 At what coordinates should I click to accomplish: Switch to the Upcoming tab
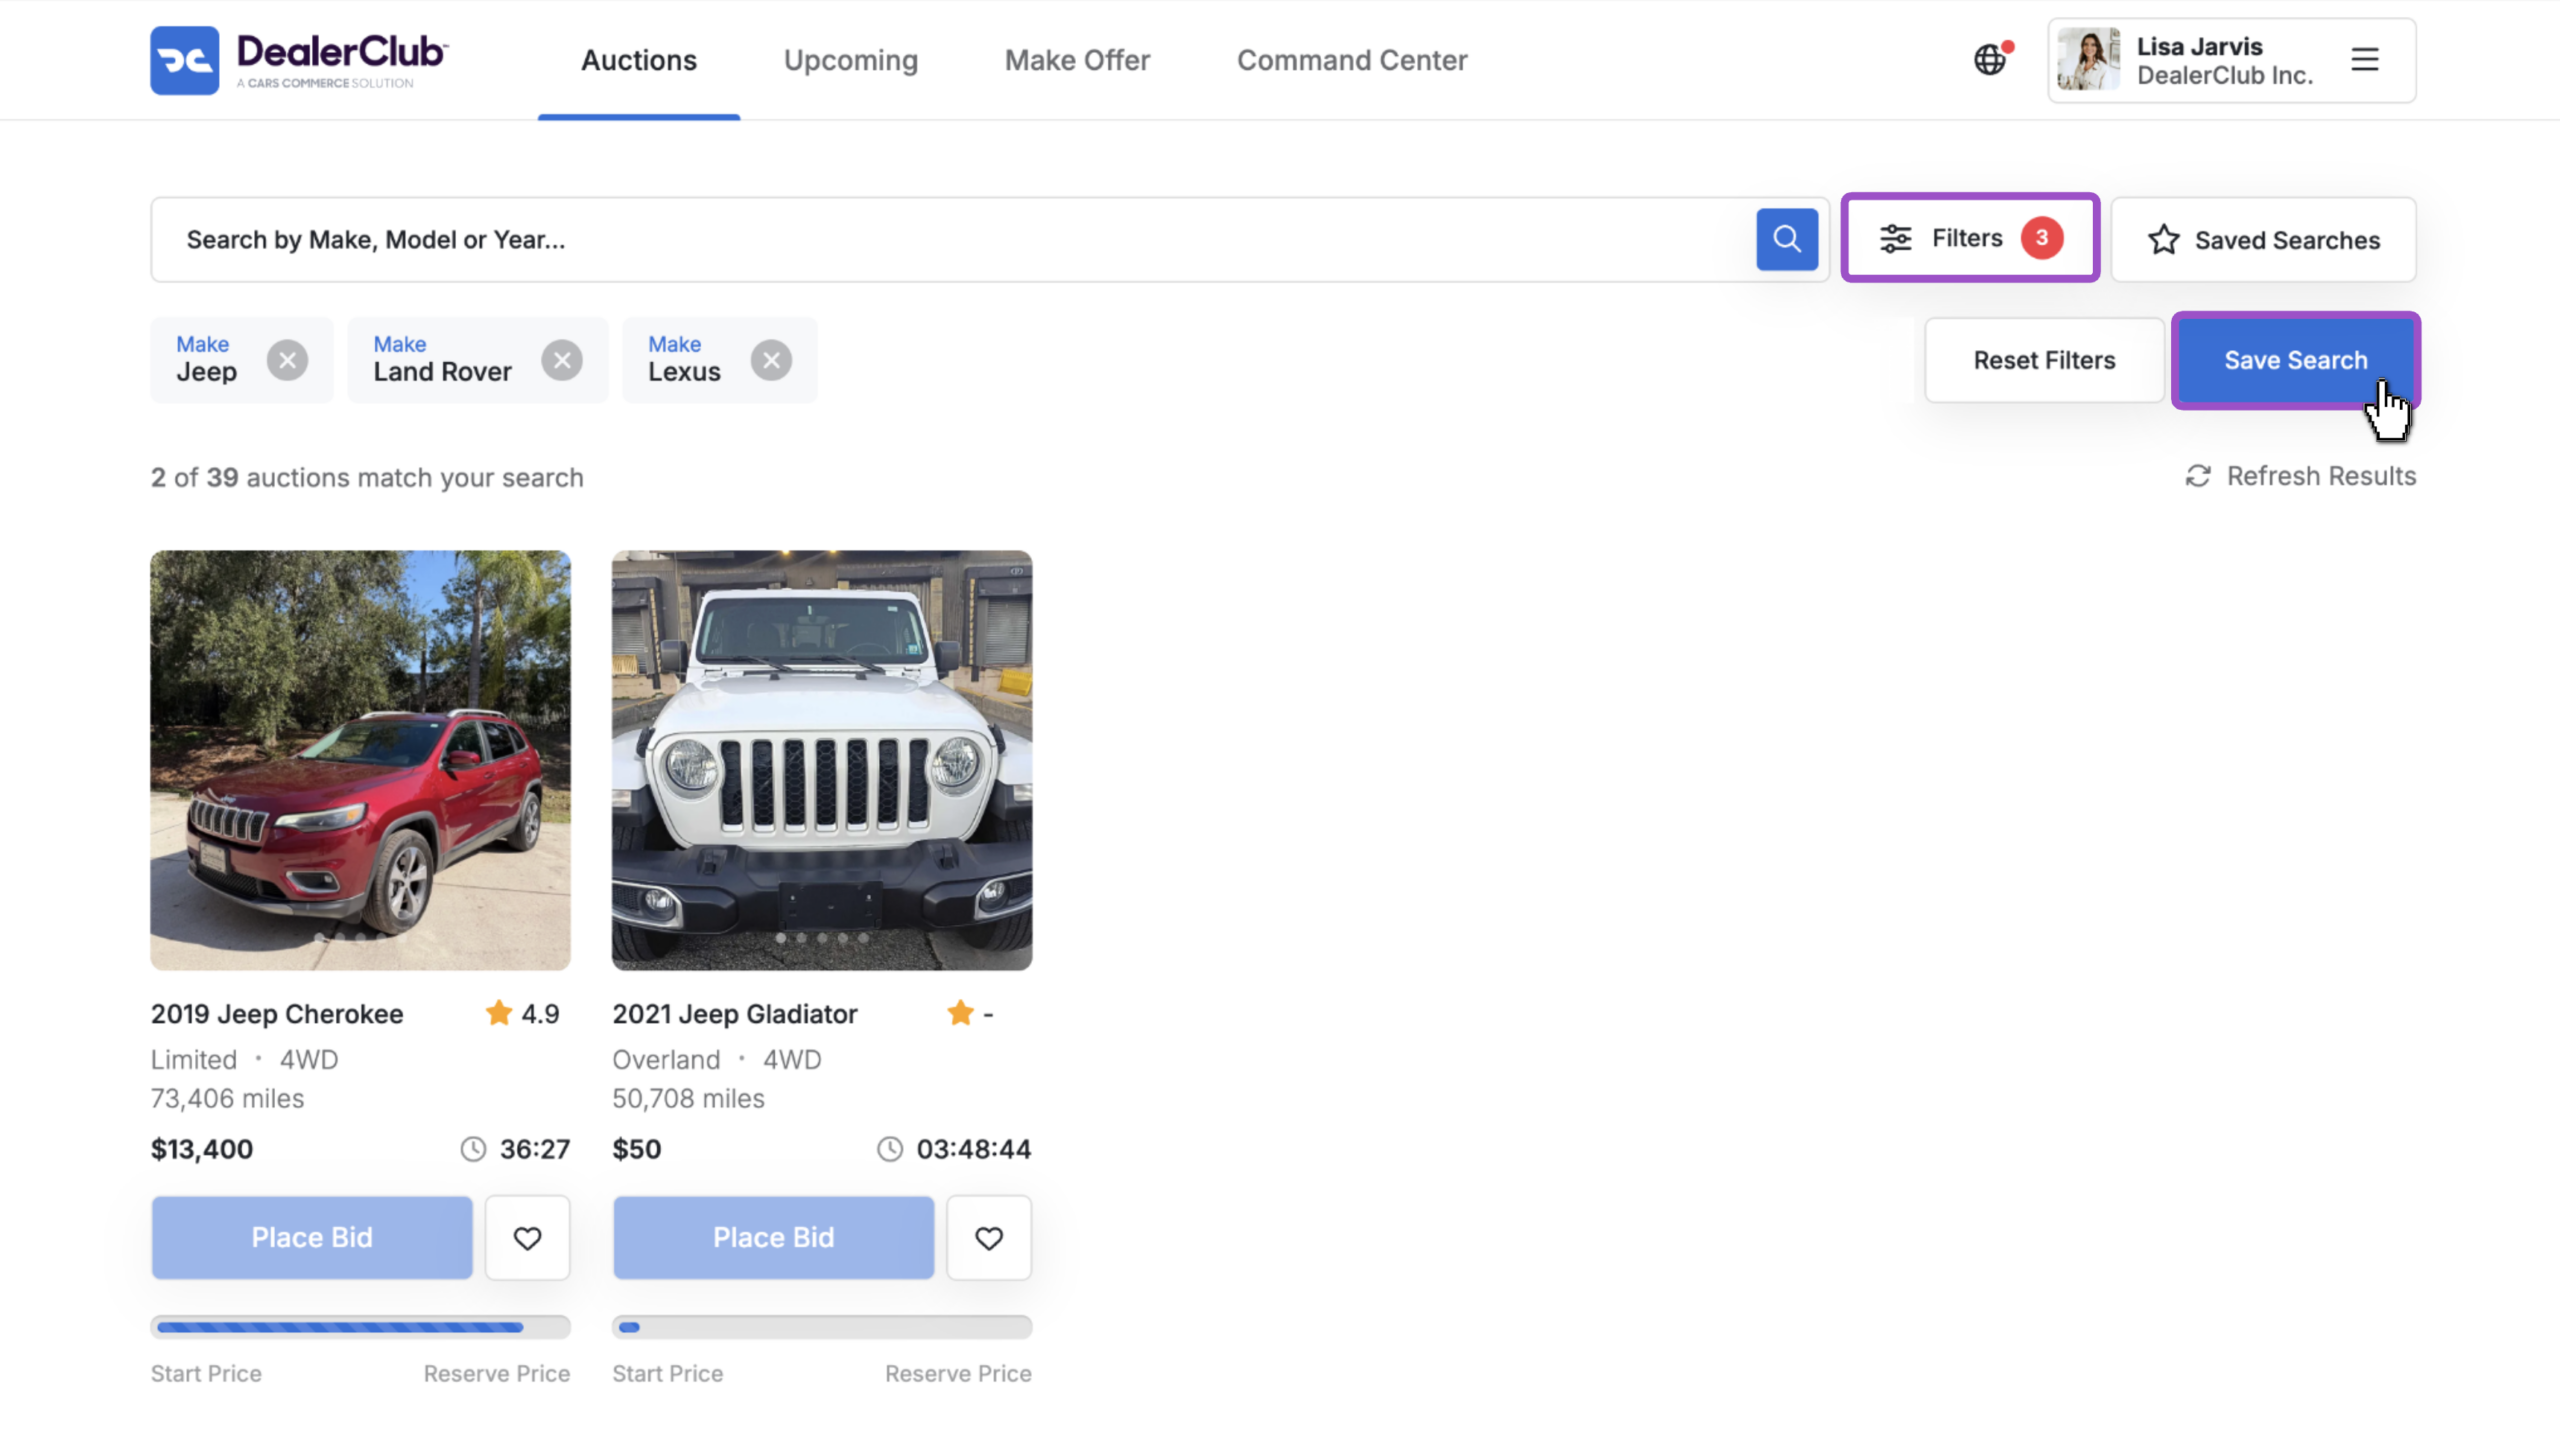pos(850,60)
